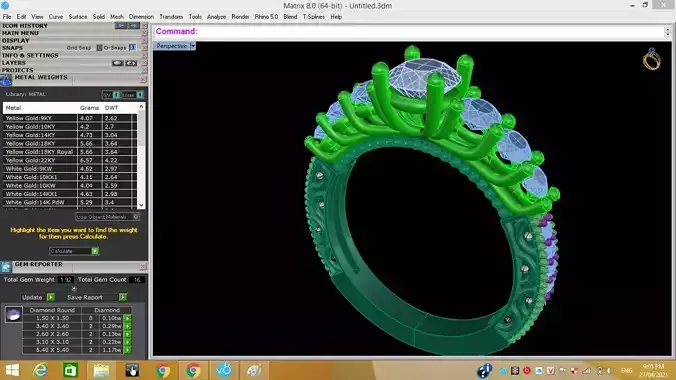Click green arrow beside Update

point(51,297)
